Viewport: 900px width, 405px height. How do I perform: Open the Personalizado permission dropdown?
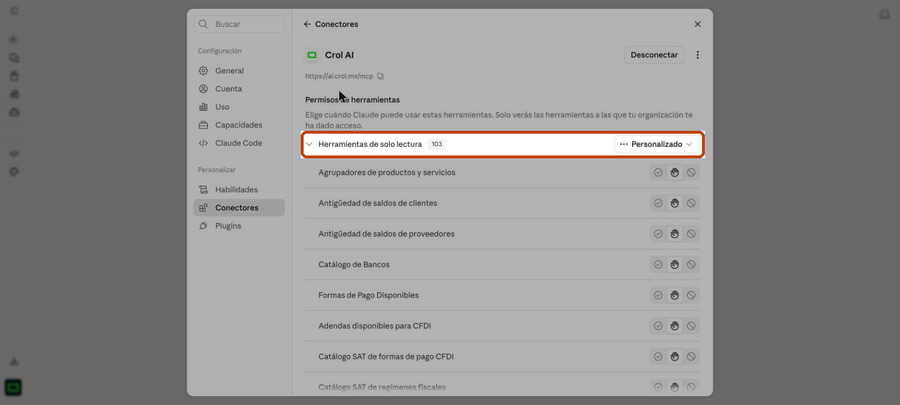click(x=656, y=145)
